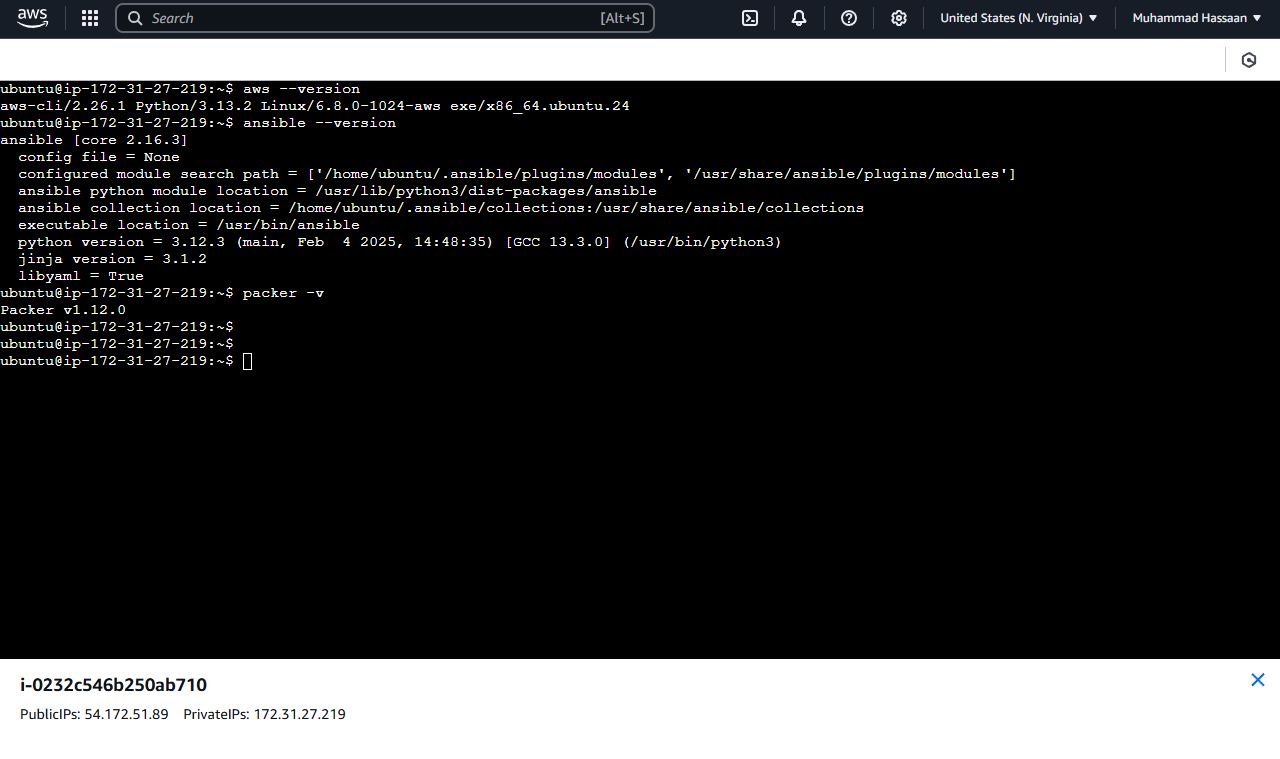Click the terminal cursor at the prompt
The image size is (1280, 759).
click(x=248, y=361)
